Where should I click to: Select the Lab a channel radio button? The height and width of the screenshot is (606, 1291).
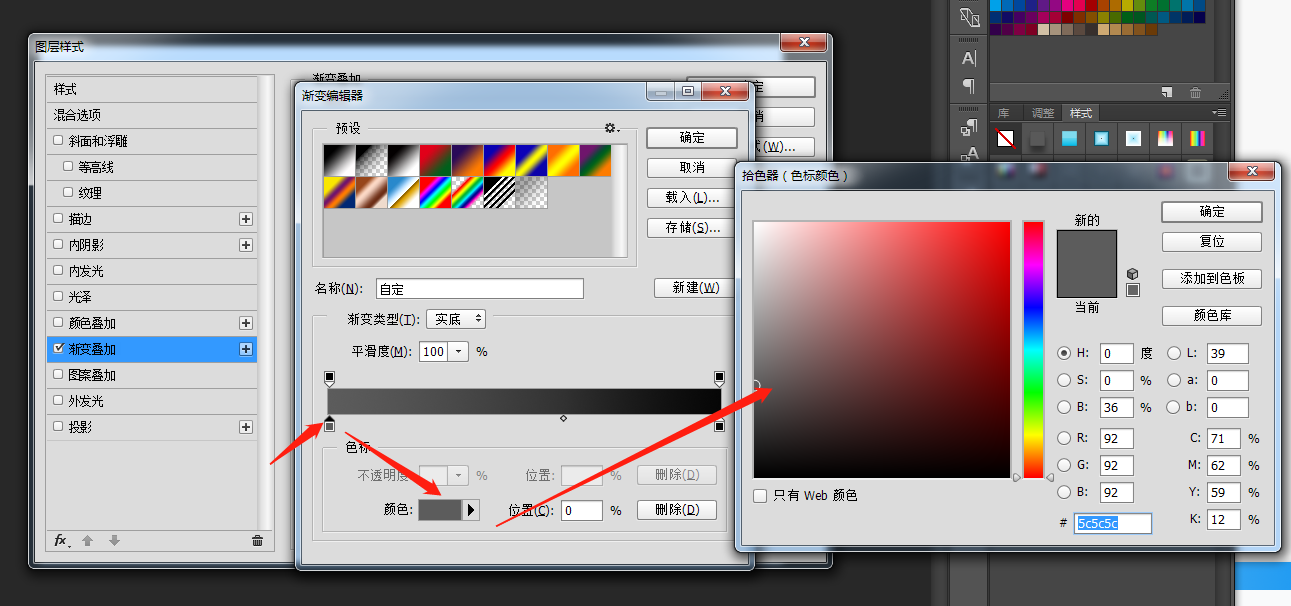(1172, 380)
